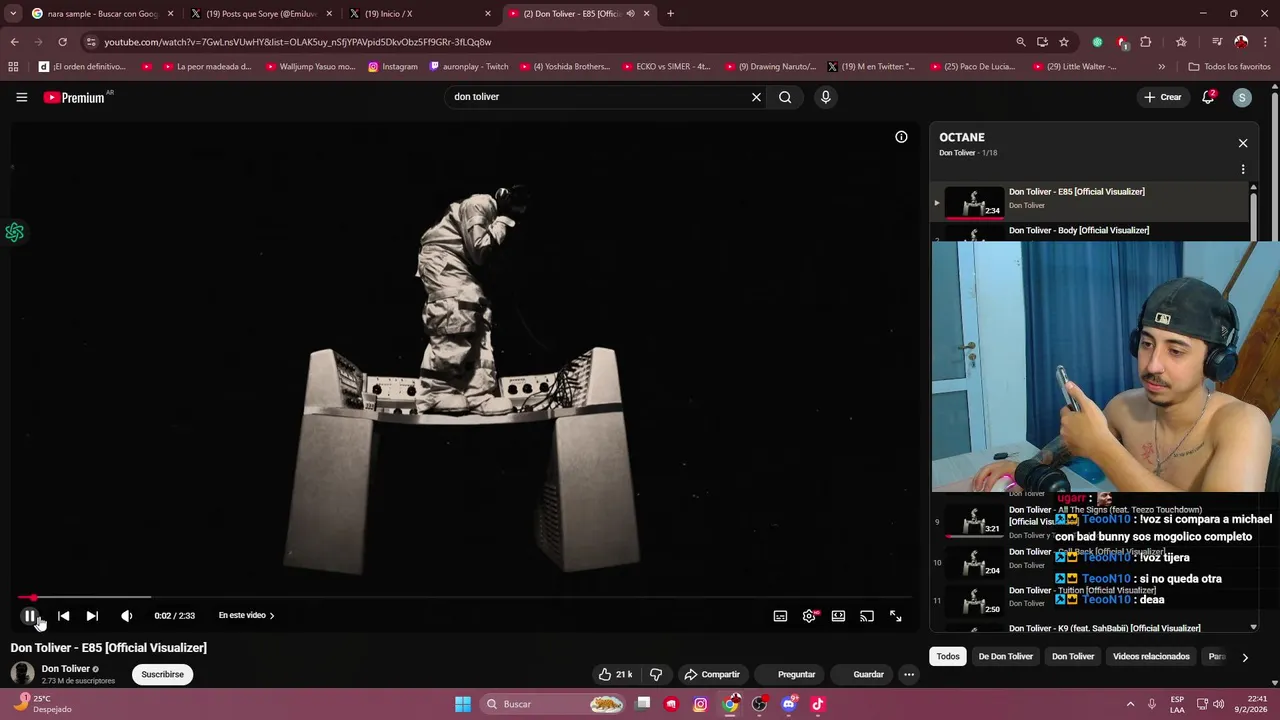Click the Compartir button
This screenshot has width=1280, height=720.
(x=712, y=674)
